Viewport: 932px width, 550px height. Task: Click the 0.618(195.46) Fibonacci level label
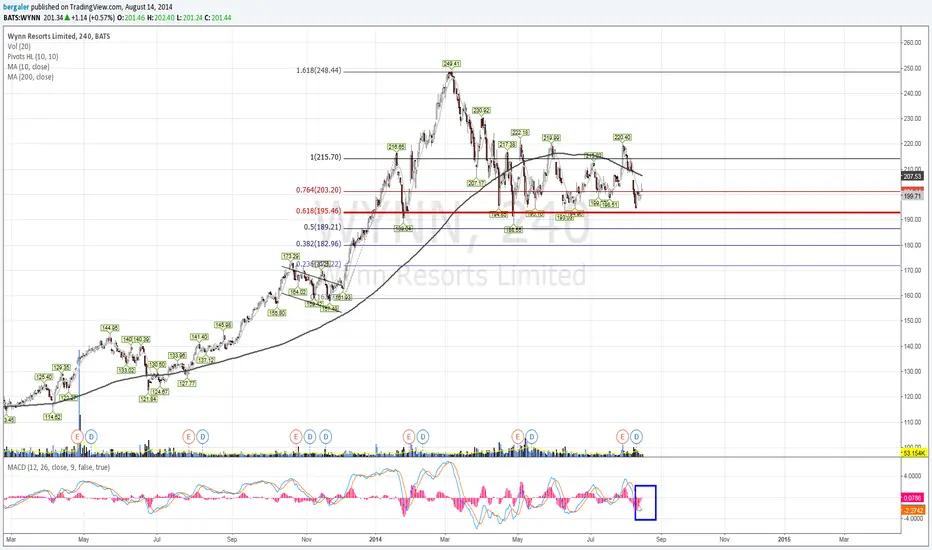319,211
